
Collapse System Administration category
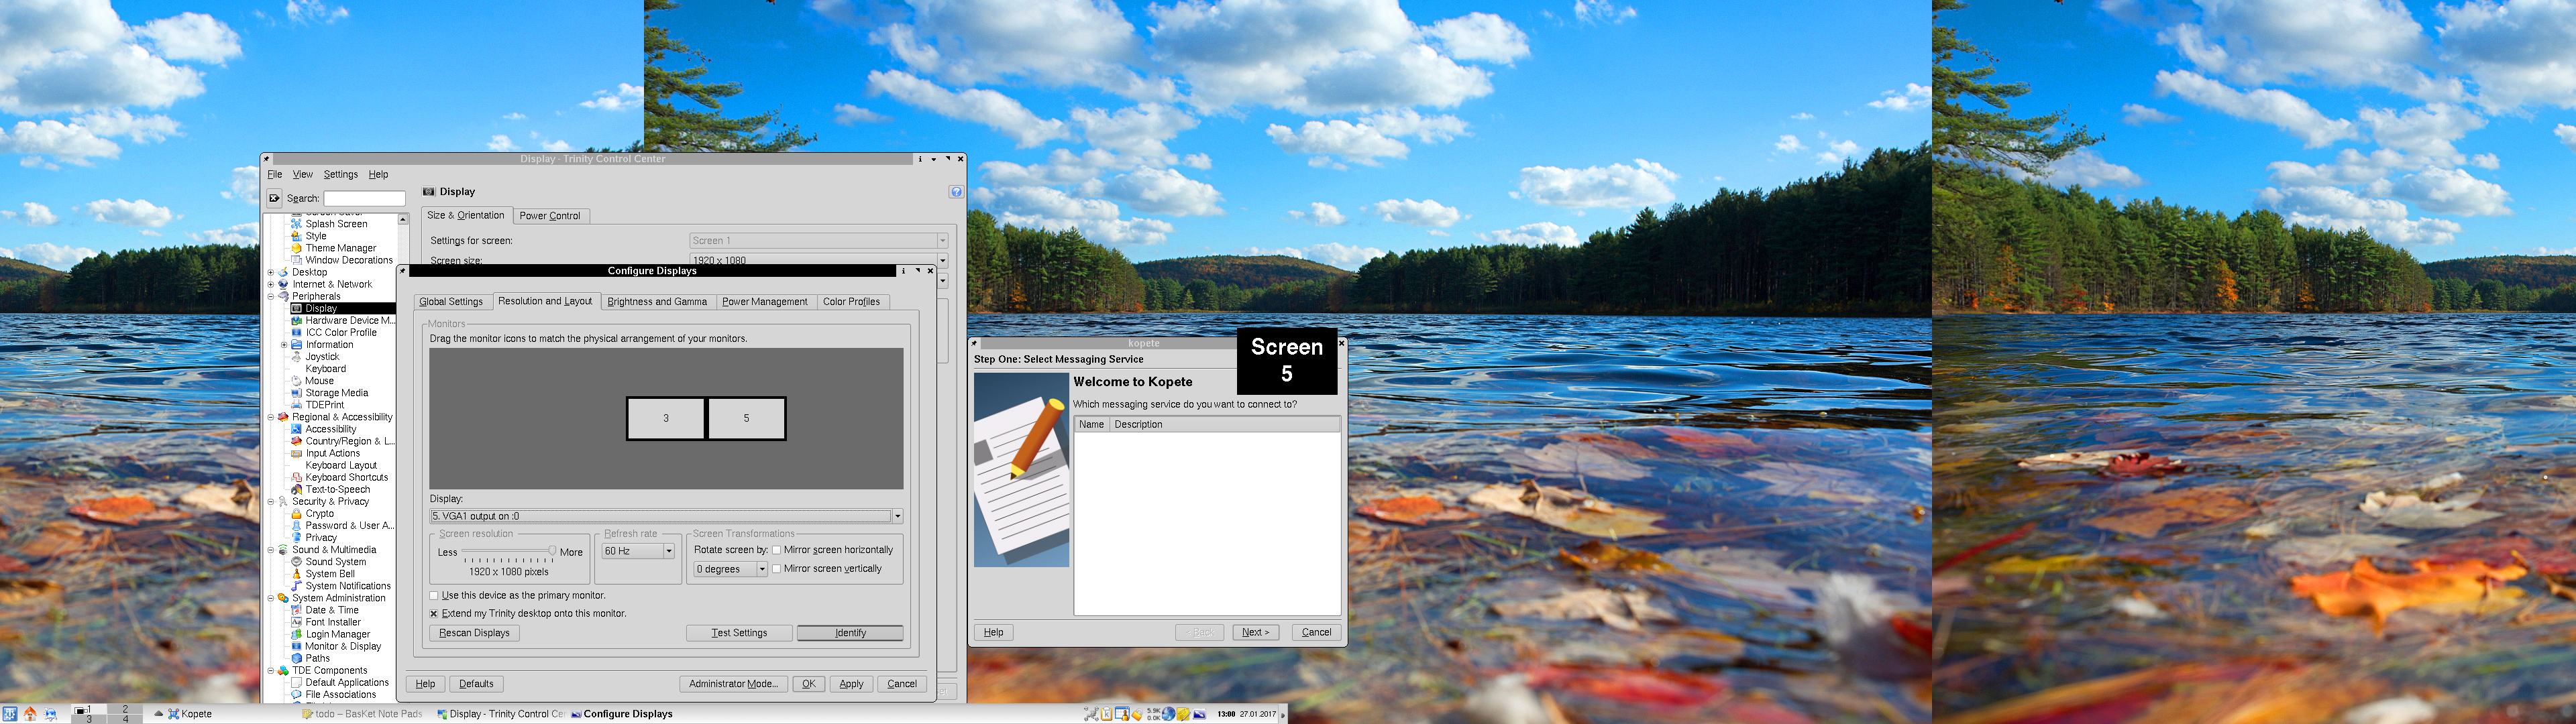(x=271, y=598)
